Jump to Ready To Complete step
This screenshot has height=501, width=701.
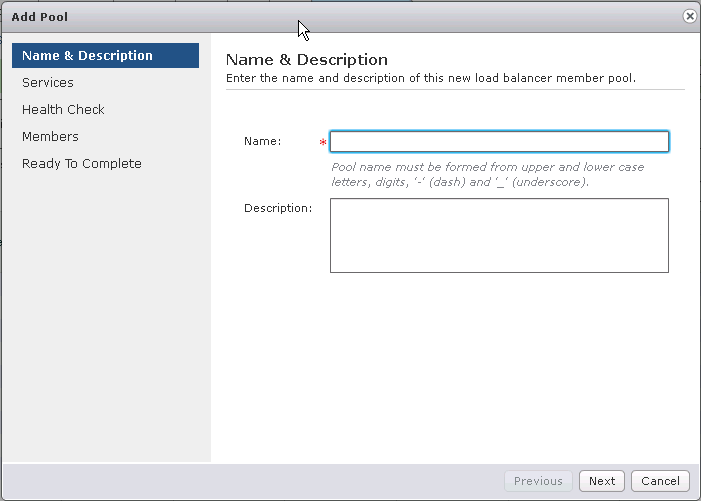pos(82,164)
